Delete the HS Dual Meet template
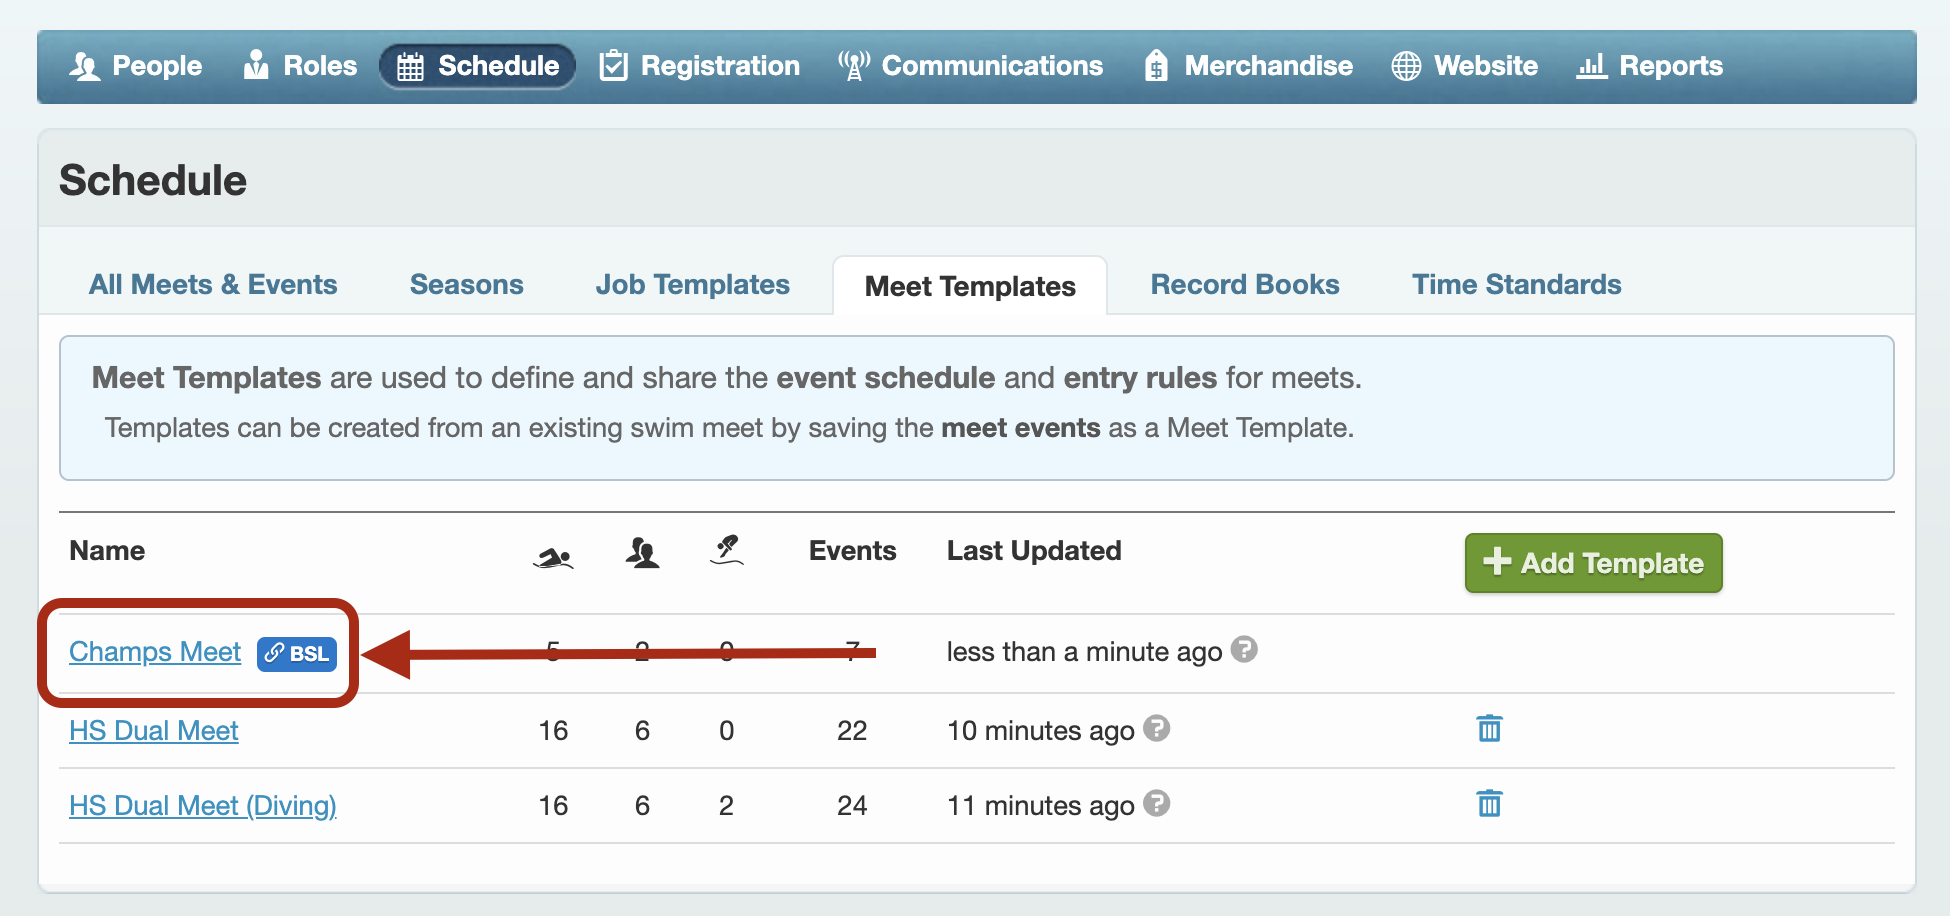Screen dimensions: 1950x916 tap(1489, 729)
